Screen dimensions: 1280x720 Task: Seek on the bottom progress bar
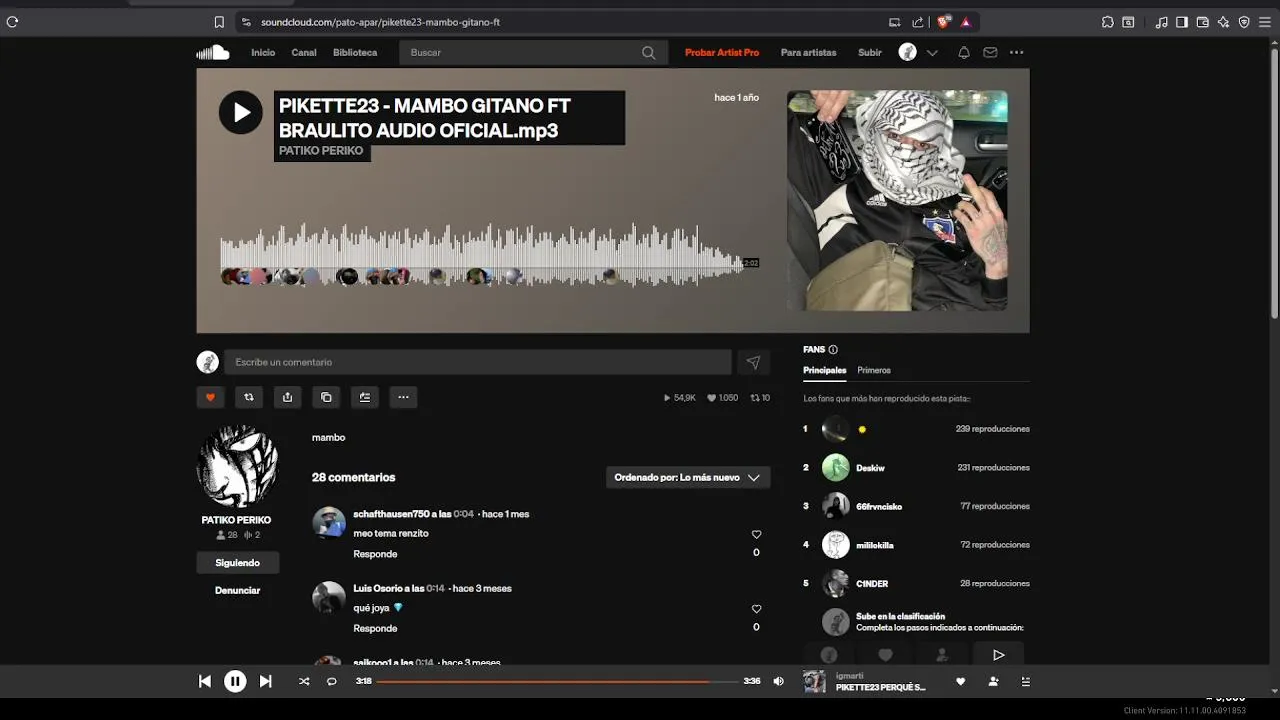point(557,681)
